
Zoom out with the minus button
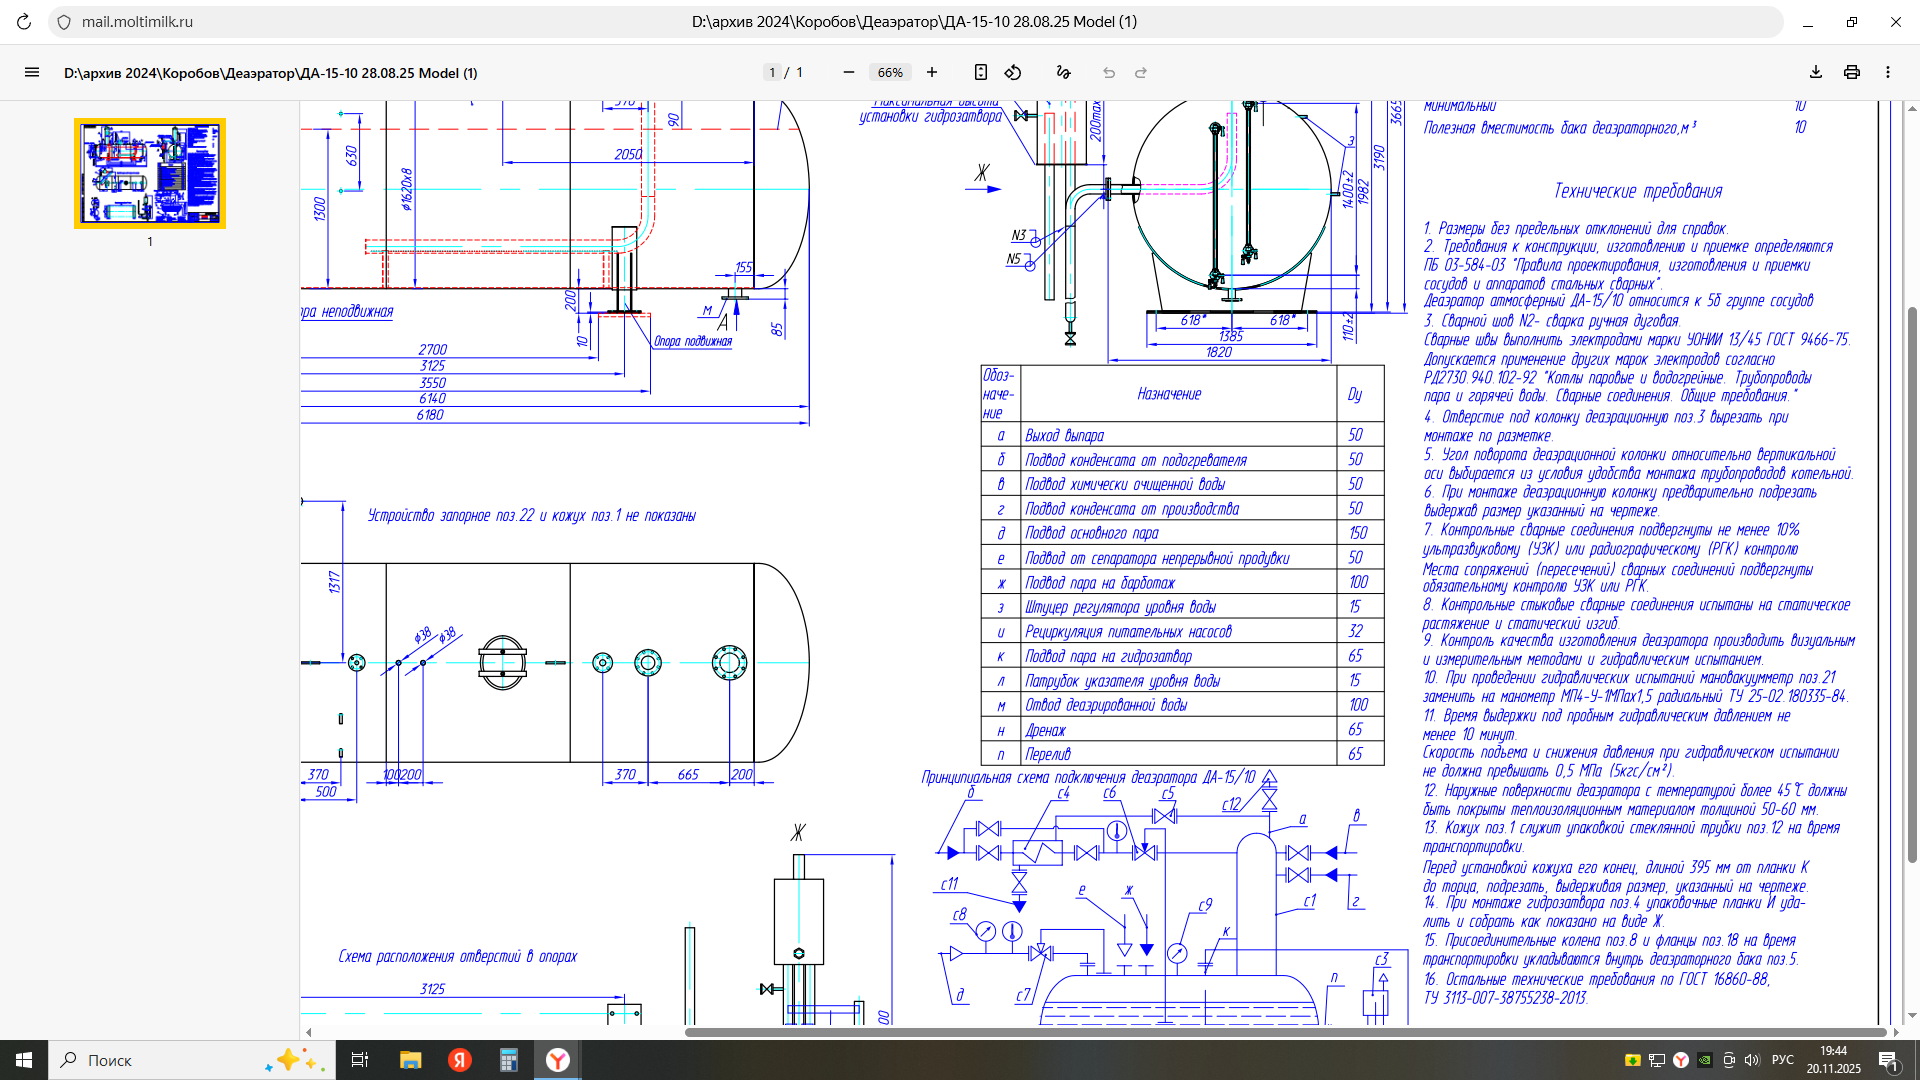coord(849,72)
